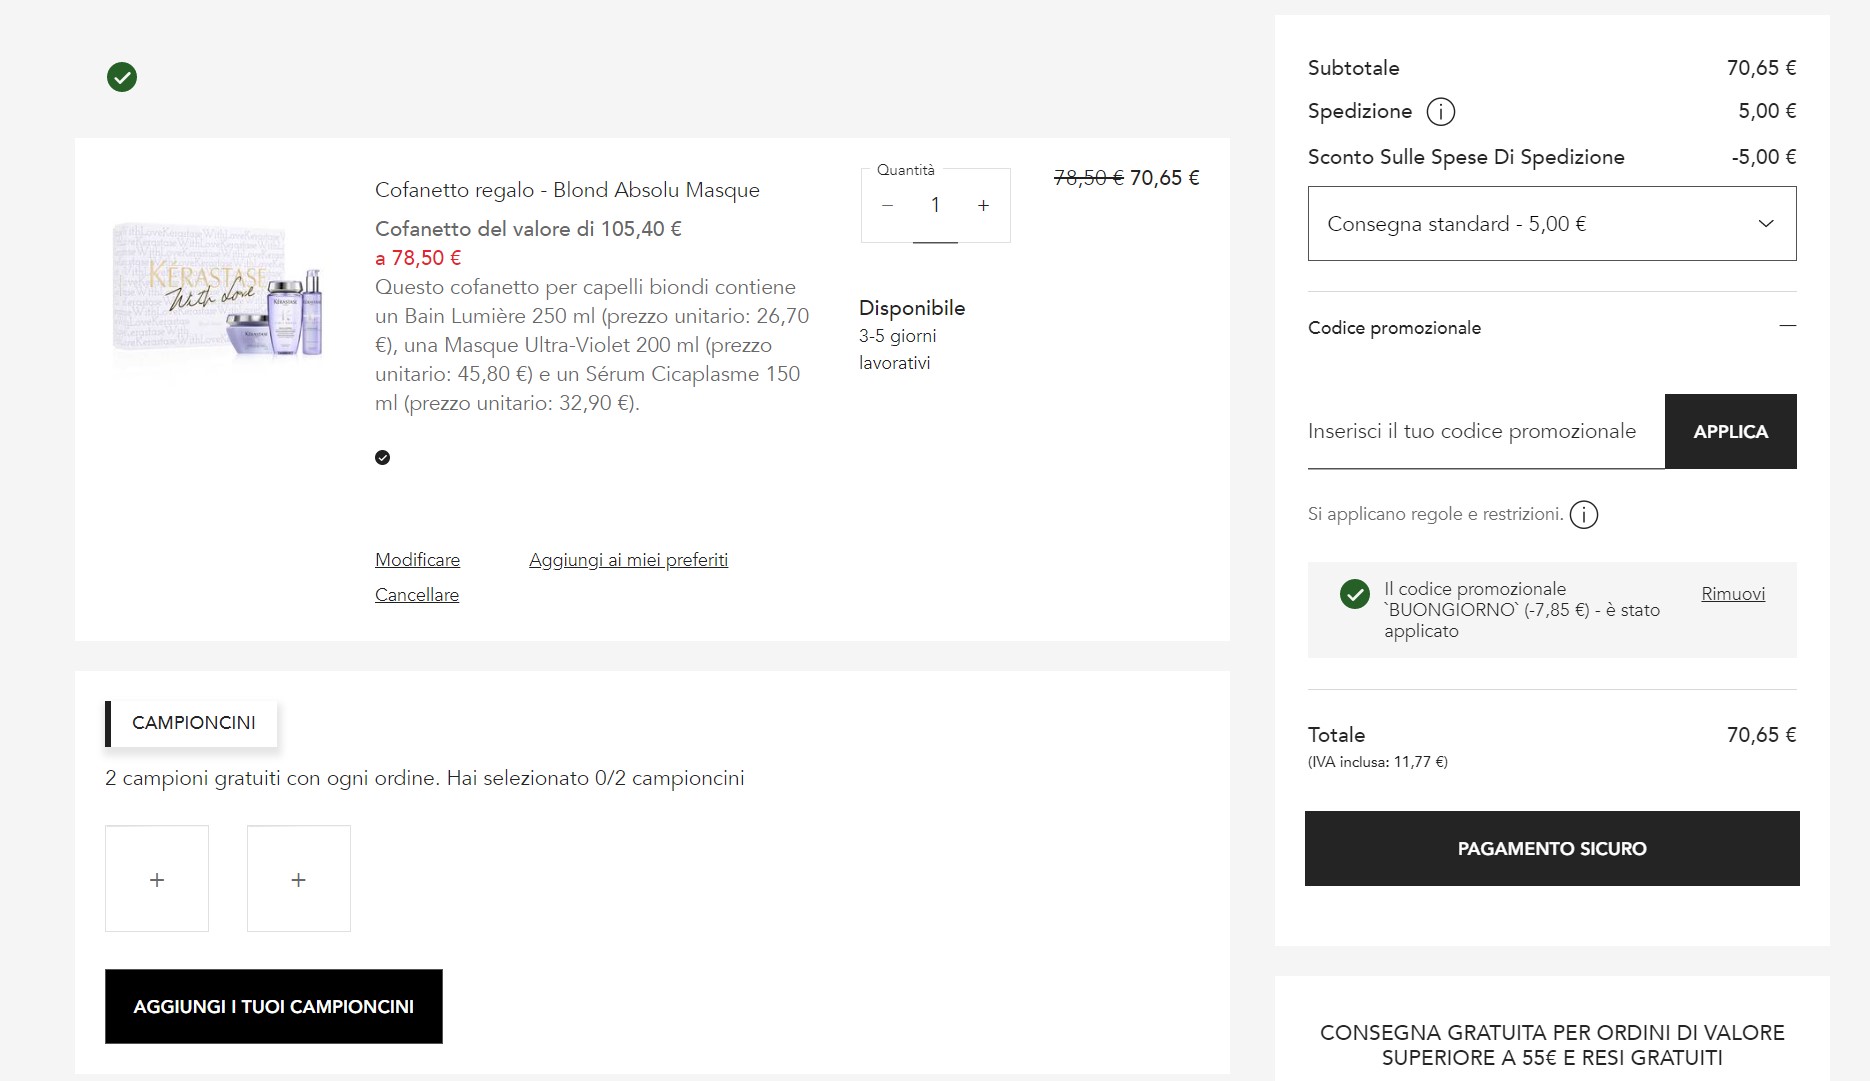This screenshot has width=1870, height=1081.
Task: Click the shipping info icon next to Spedizione
Action: click(x=1440, y=111)
